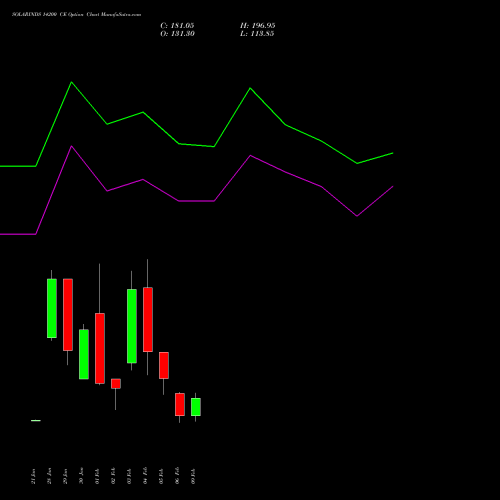
Task: Select the small red candlestick above 02 Feb
Action: coord(116,384)
